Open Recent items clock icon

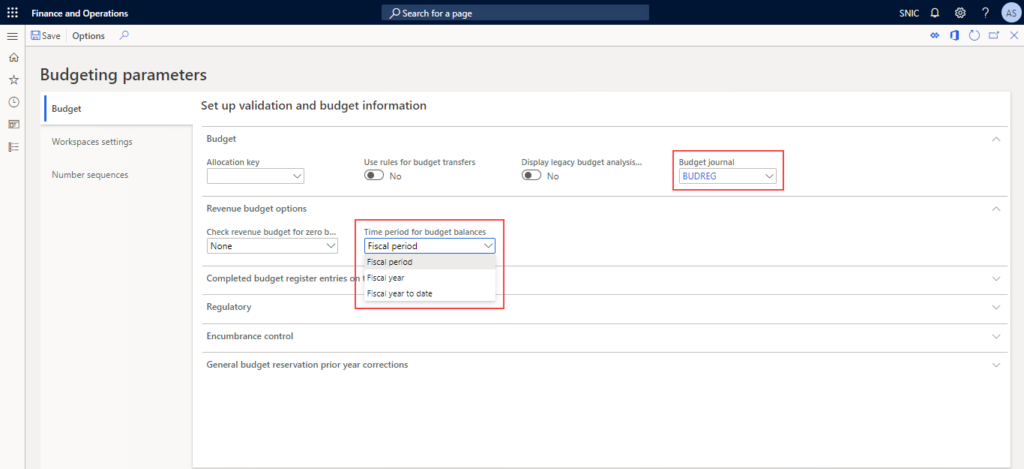tap(13, 102)
